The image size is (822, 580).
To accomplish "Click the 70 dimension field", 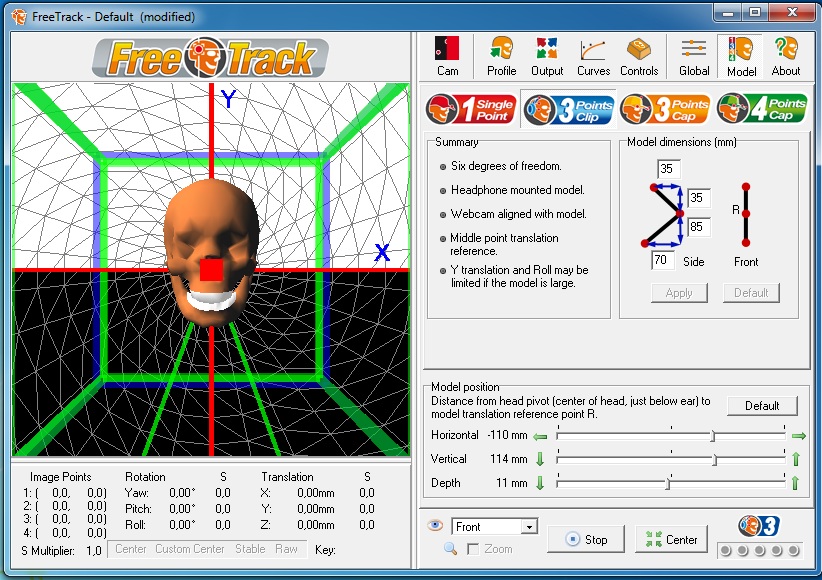I will coord(663,260).
